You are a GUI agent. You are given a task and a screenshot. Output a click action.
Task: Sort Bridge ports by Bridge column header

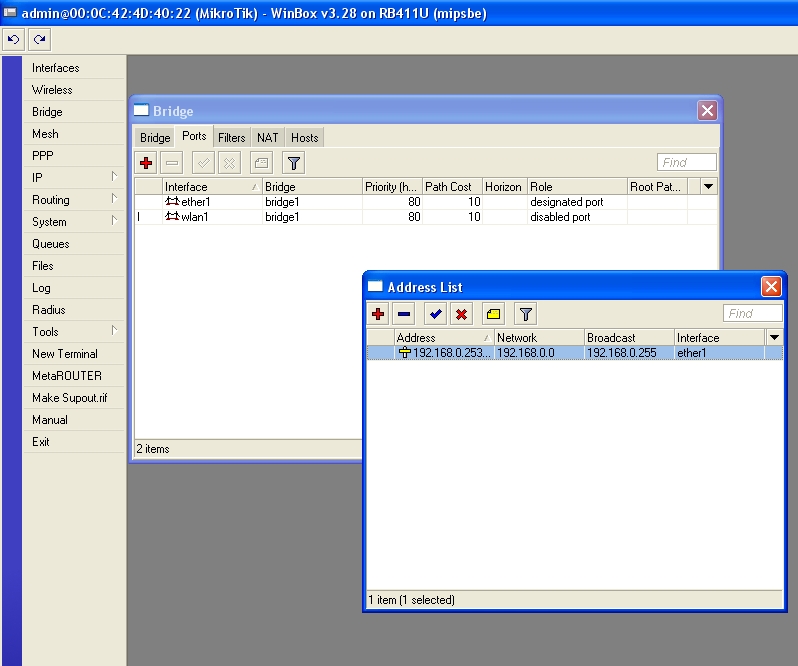[x=312, y=187]
